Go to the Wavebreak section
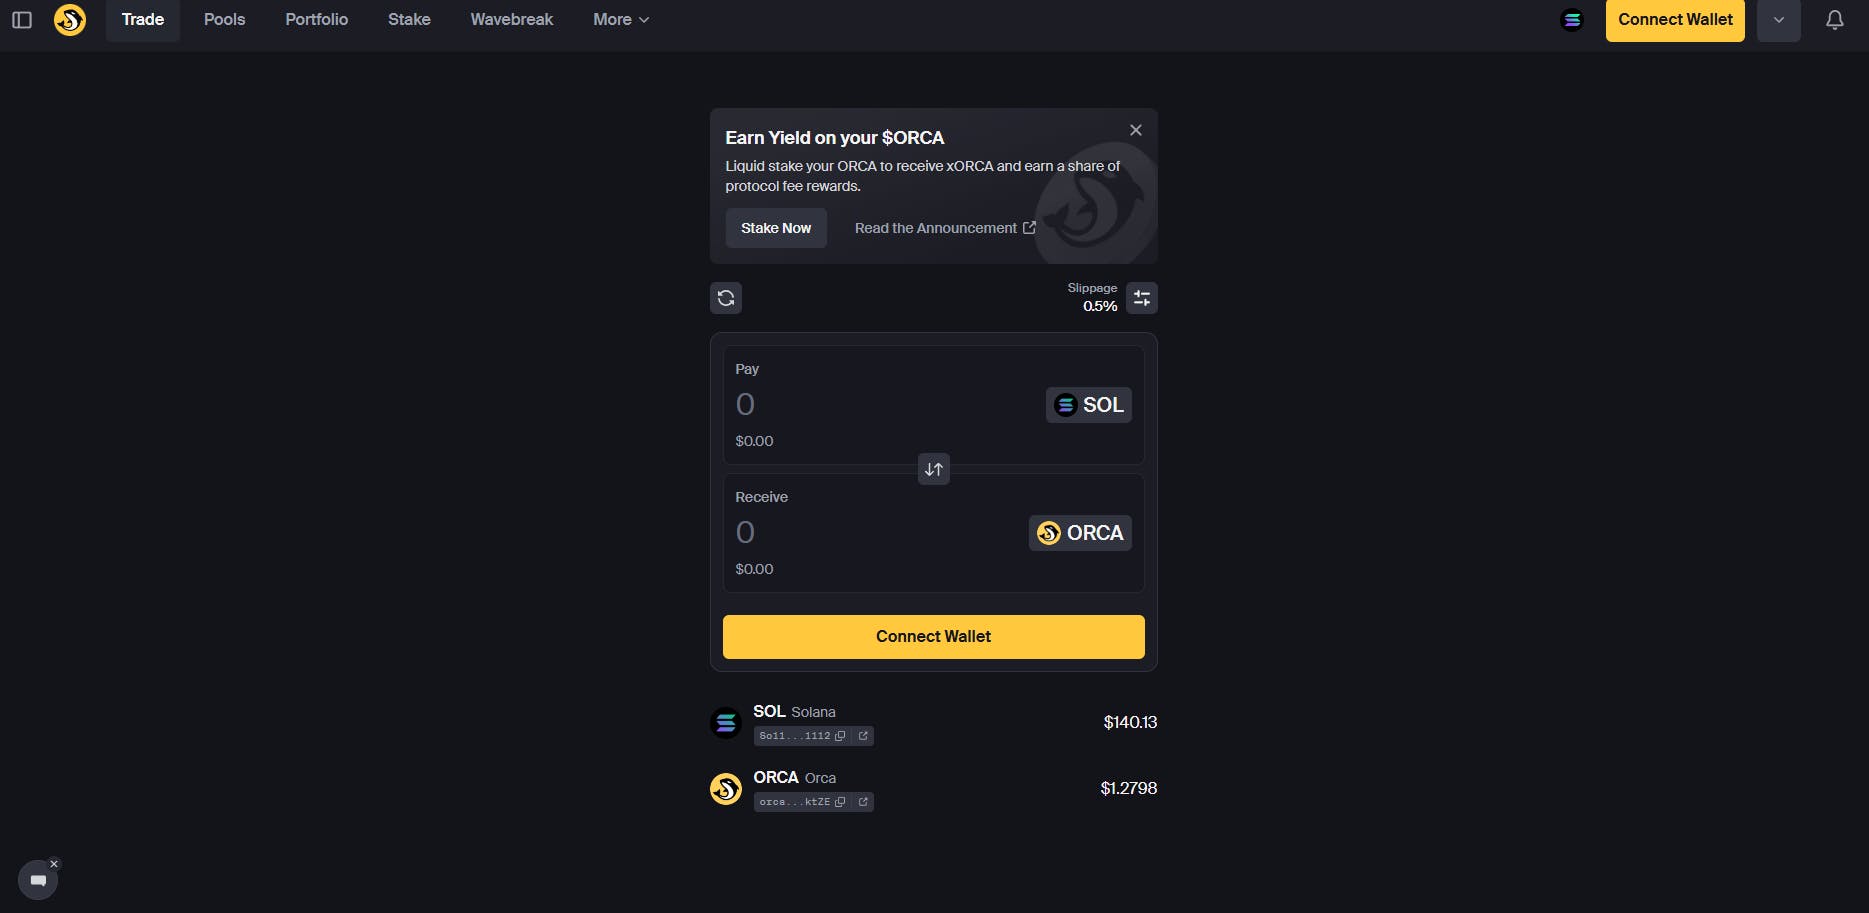 (x=511, y=19)
